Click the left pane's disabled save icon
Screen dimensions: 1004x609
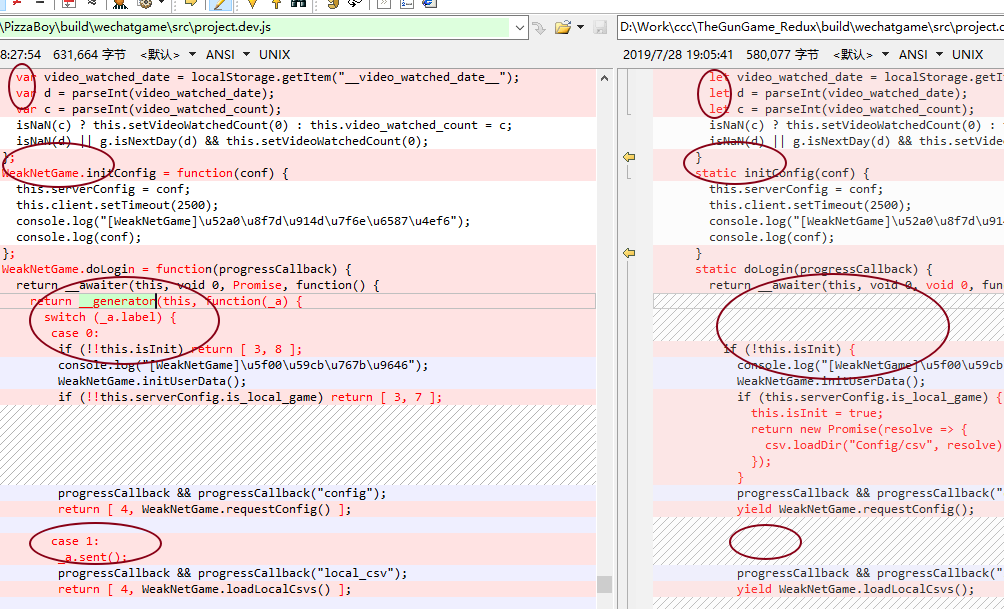pos(600,27)
